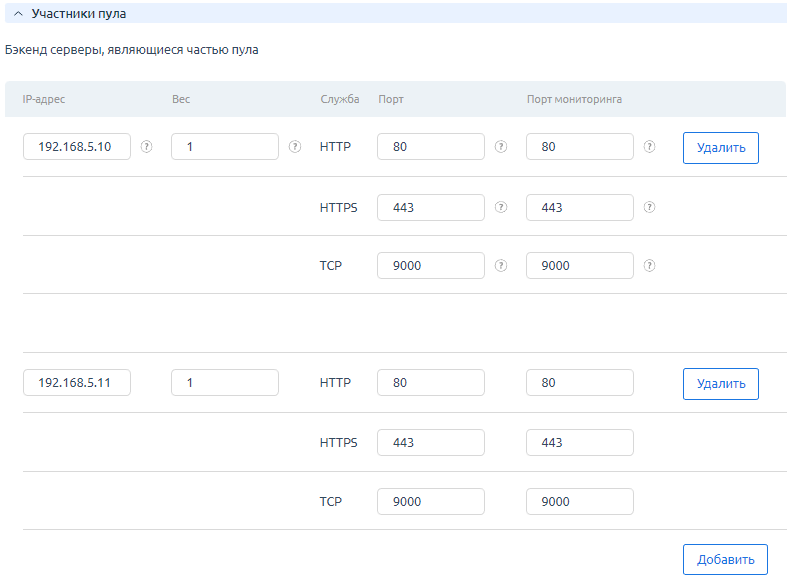Click help icon beside first TCP monitoring port
Image resolution: width=787 pixels, height=586 pixels.
(x=649, y=265)
